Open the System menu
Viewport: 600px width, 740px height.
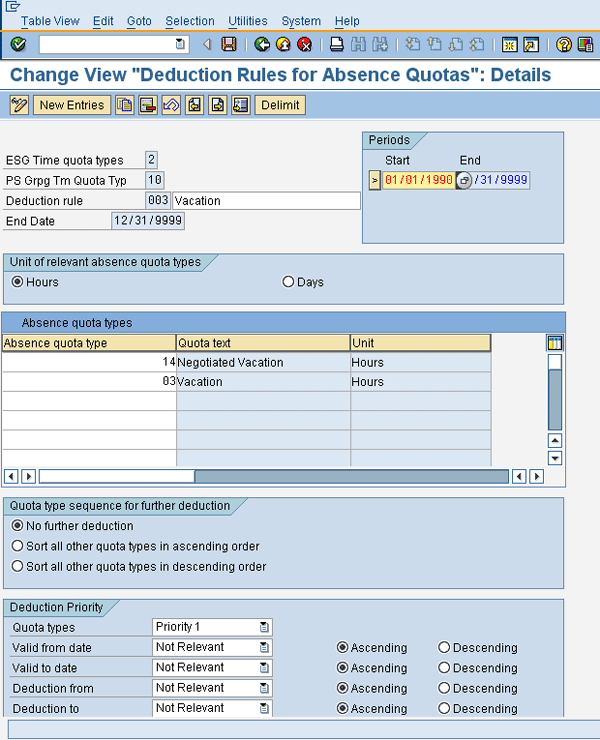tap(301, 21)
